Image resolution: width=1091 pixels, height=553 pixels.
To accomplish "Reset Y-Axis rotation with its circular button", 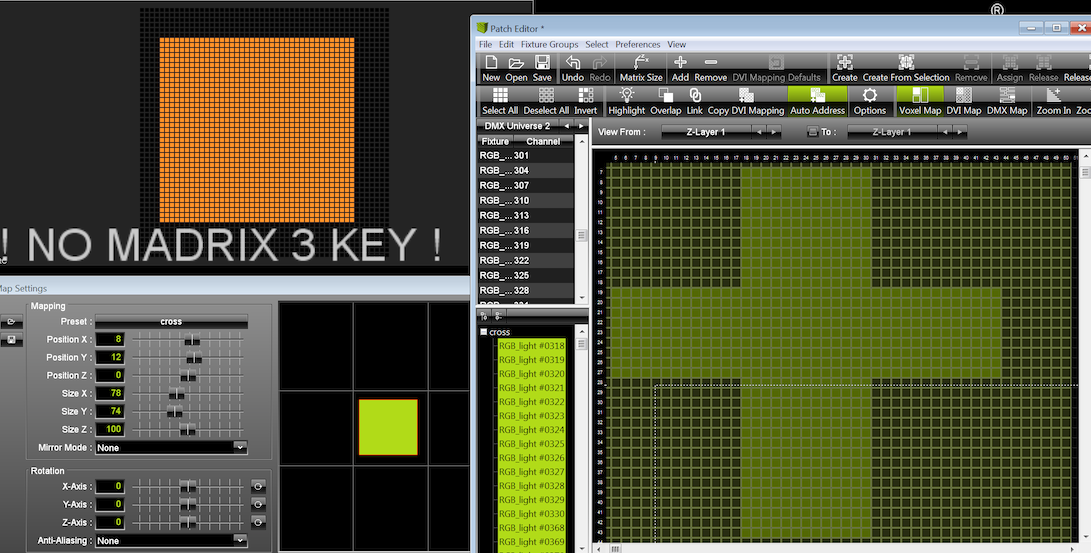I will [257, 504].
